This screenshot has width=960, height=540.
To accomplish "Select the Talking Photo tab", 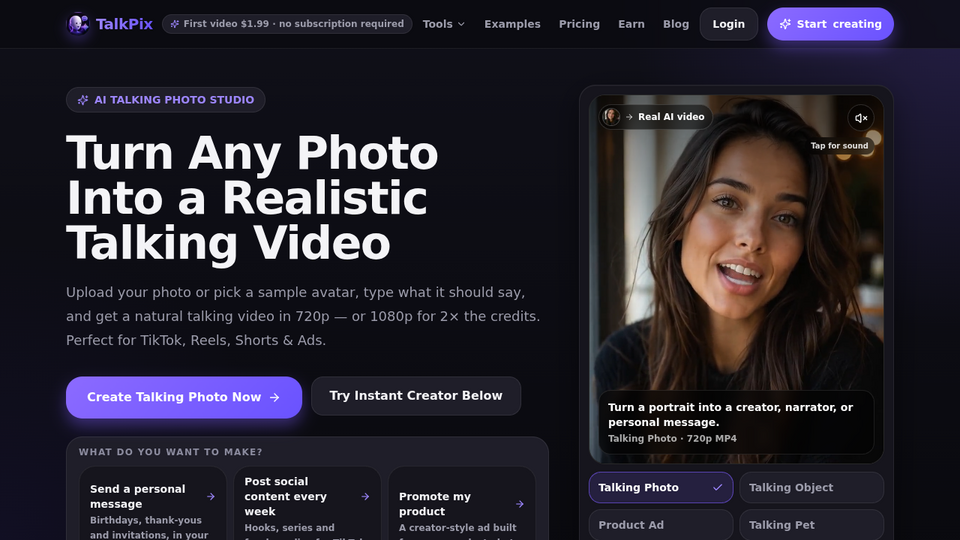I will pos(661,487).
